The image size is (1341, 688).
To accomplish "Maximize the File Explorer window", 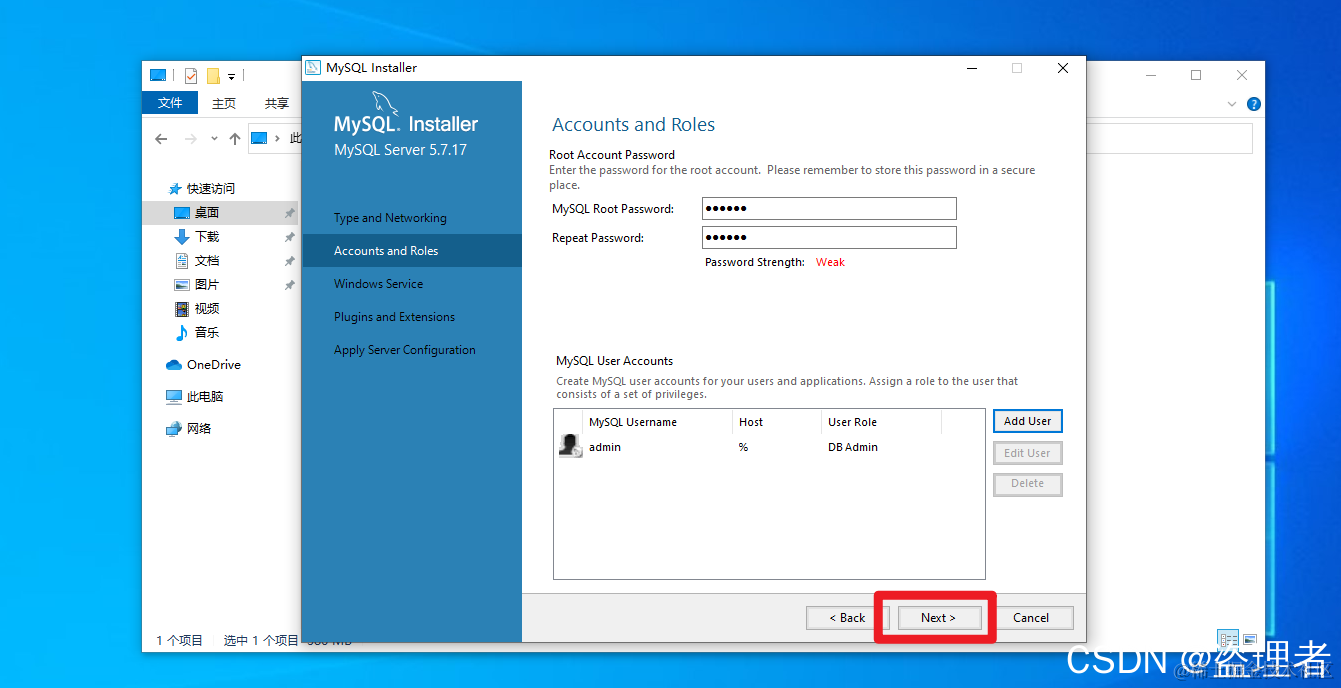I will 1196,75.
